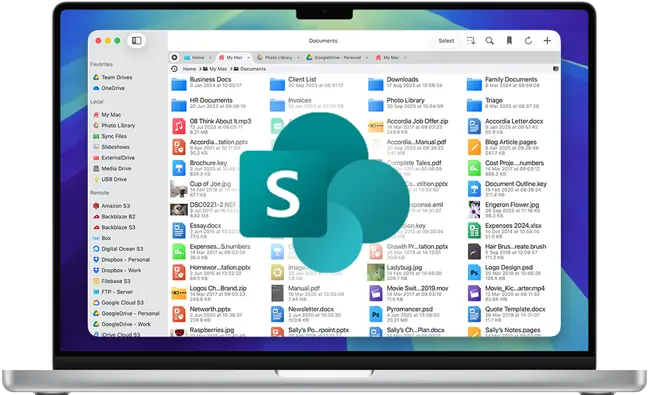Open the history clock icon in path bar

pyautogui.click(x=174, y=69)
